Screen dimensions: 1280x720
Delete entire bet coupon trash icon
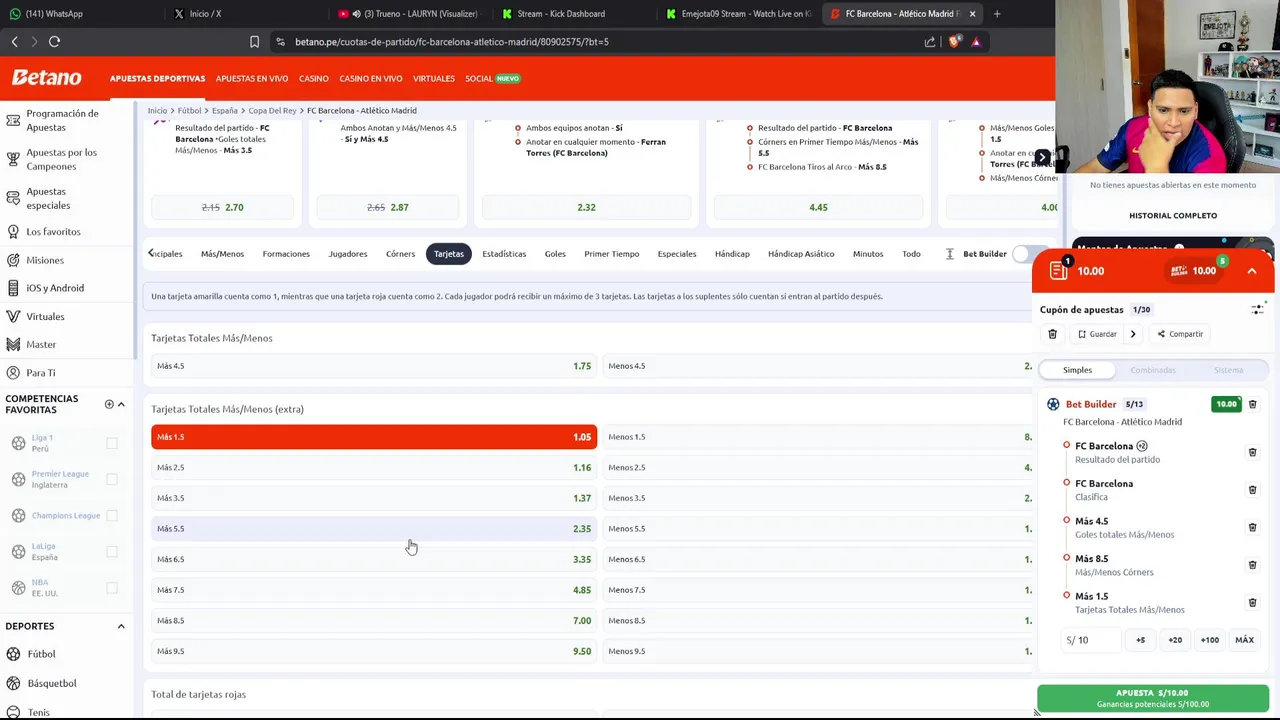[1052, 334]
